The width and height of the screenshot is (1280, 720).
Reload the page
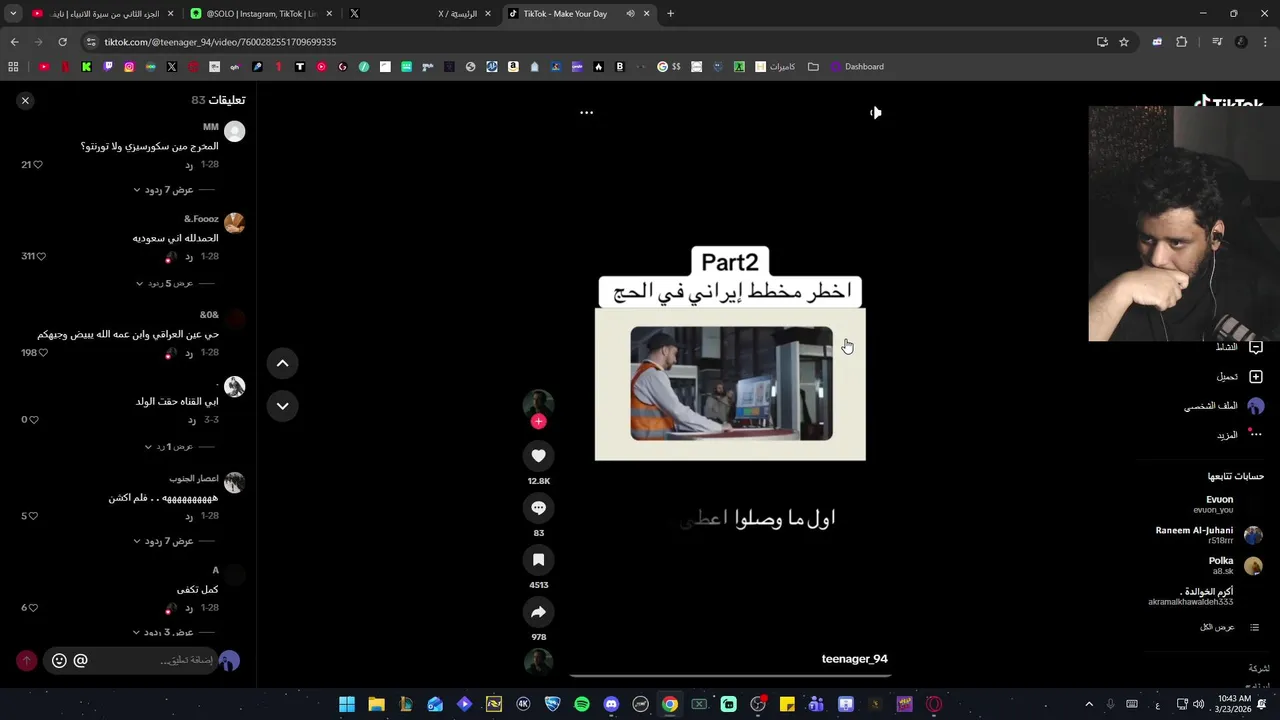62,42
